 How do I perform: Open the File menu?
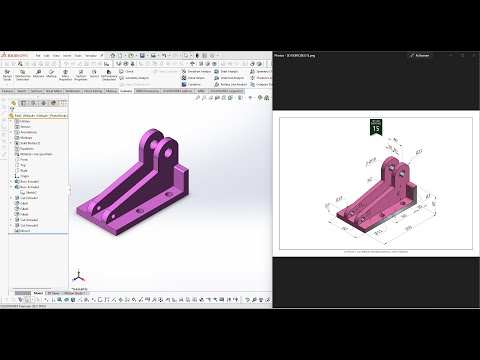tap(38, 56)
